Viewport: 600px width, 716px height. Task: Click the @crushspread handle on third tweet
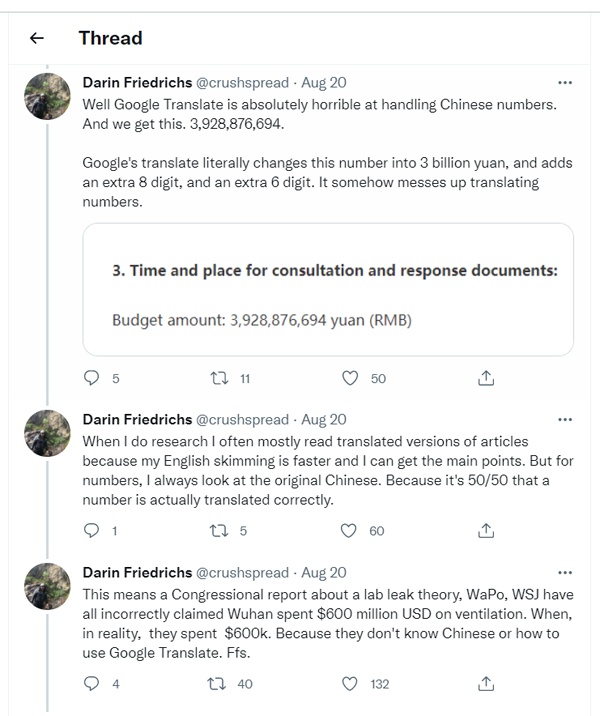pyautogui.click(x=243, y=573)
